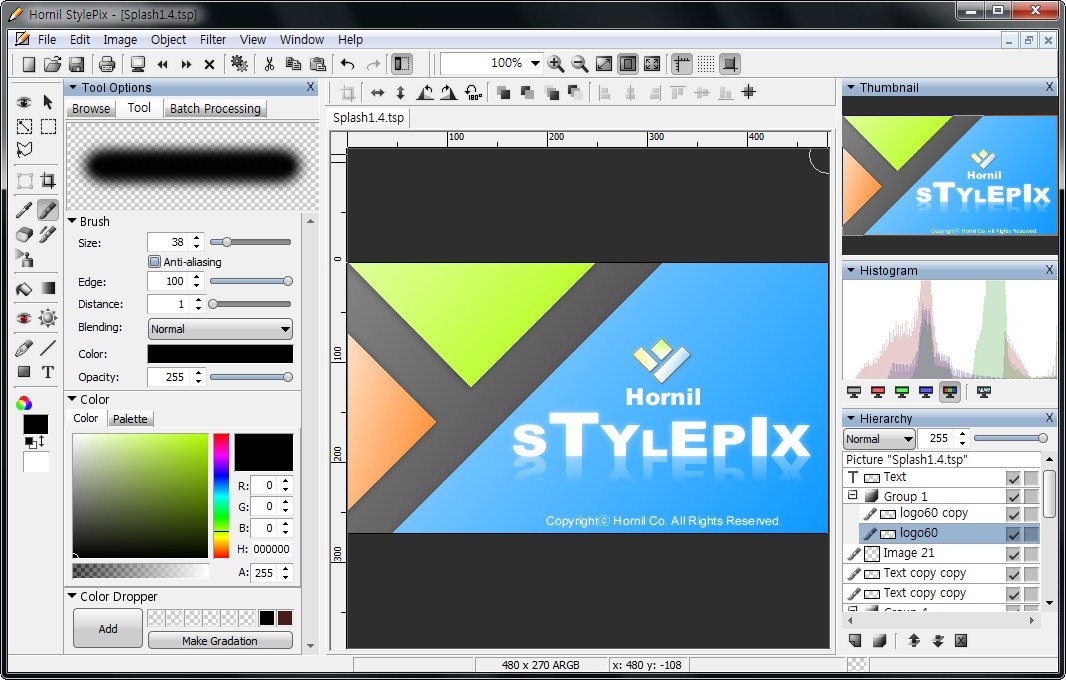Collapse the Color Dropper section
This screenshot has width=1066, height=680.
72,596
